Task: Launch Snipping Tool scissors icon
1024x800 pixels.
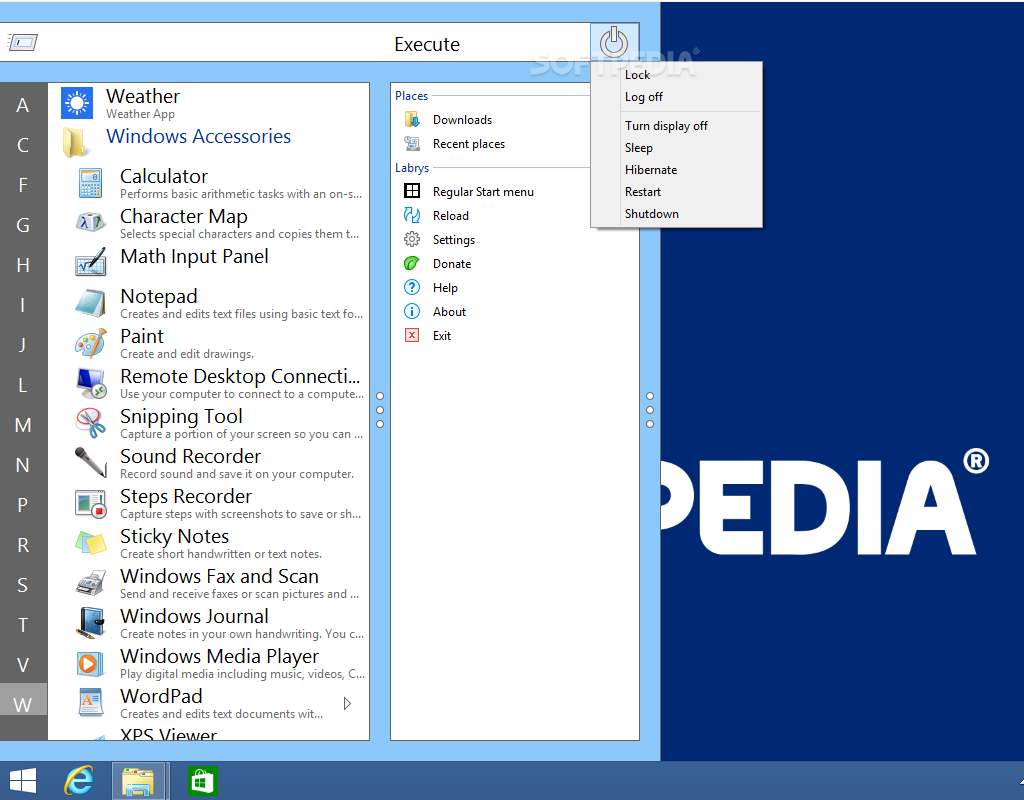Action: click(x=90, y=423)
